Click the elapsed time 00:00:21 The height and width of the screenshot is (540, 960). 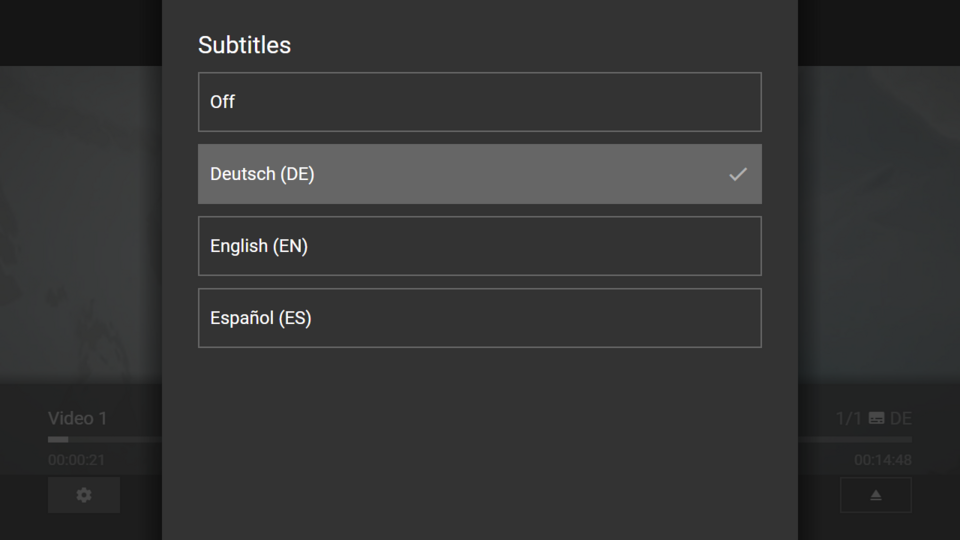pos(76,460)
